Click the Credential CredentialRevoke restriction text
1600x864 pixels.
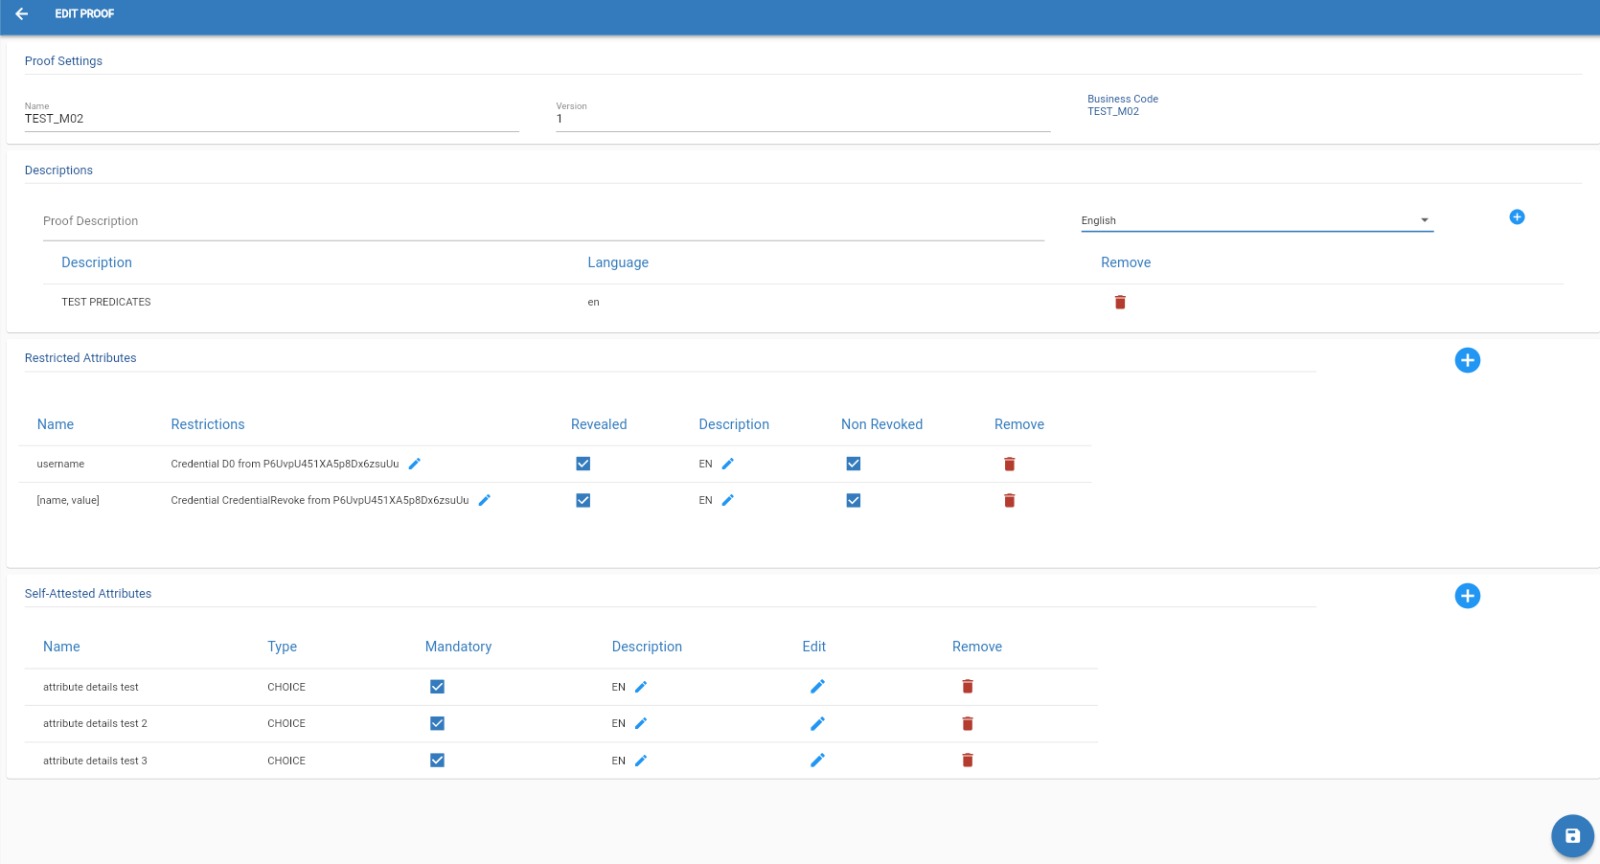pos(320,500)
